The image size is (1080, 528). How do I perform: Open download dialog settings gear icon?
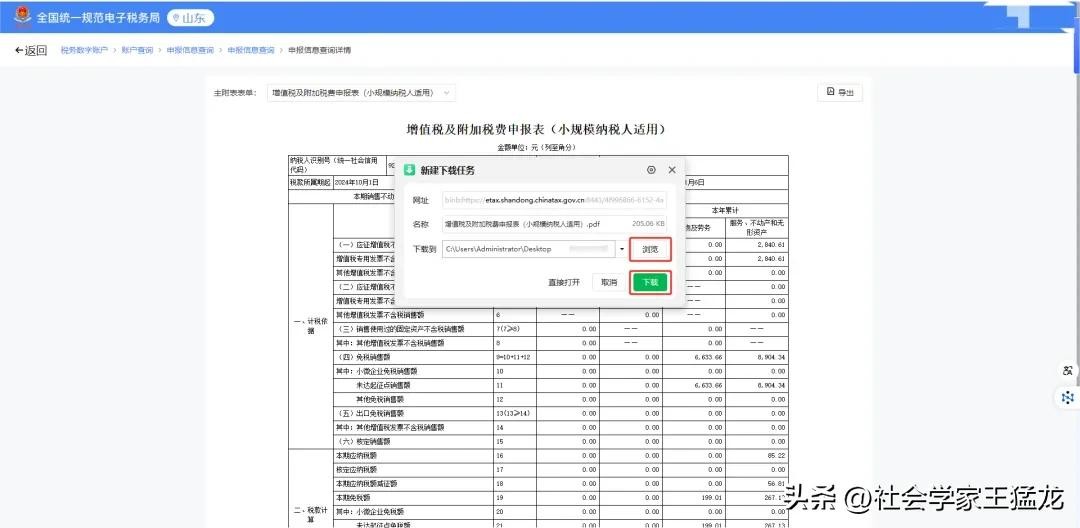(x=651, y=170)
